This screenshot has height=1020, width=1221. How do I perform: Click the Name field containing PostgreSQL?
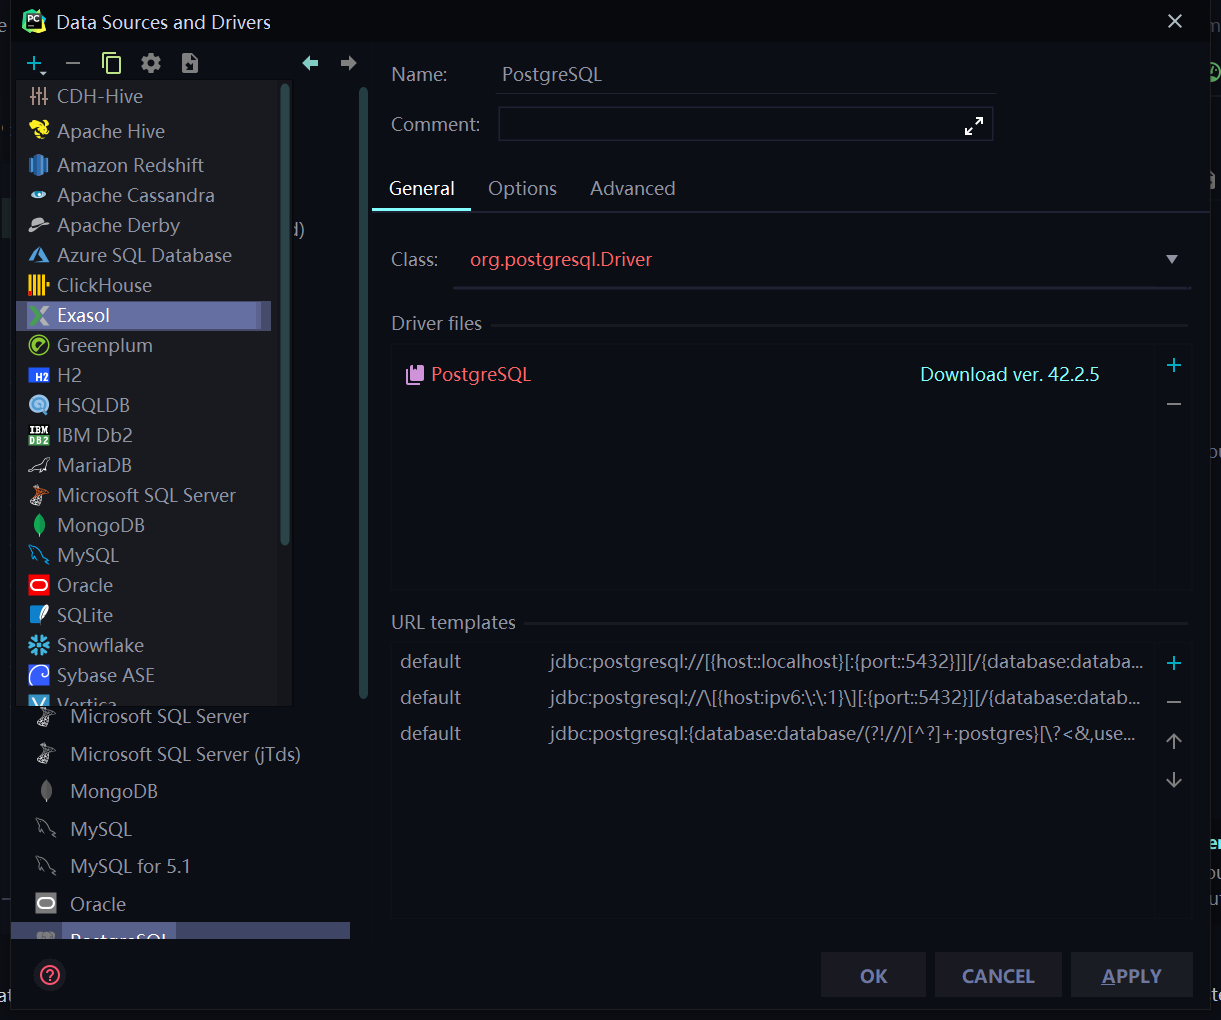click(x=746, y=75)
